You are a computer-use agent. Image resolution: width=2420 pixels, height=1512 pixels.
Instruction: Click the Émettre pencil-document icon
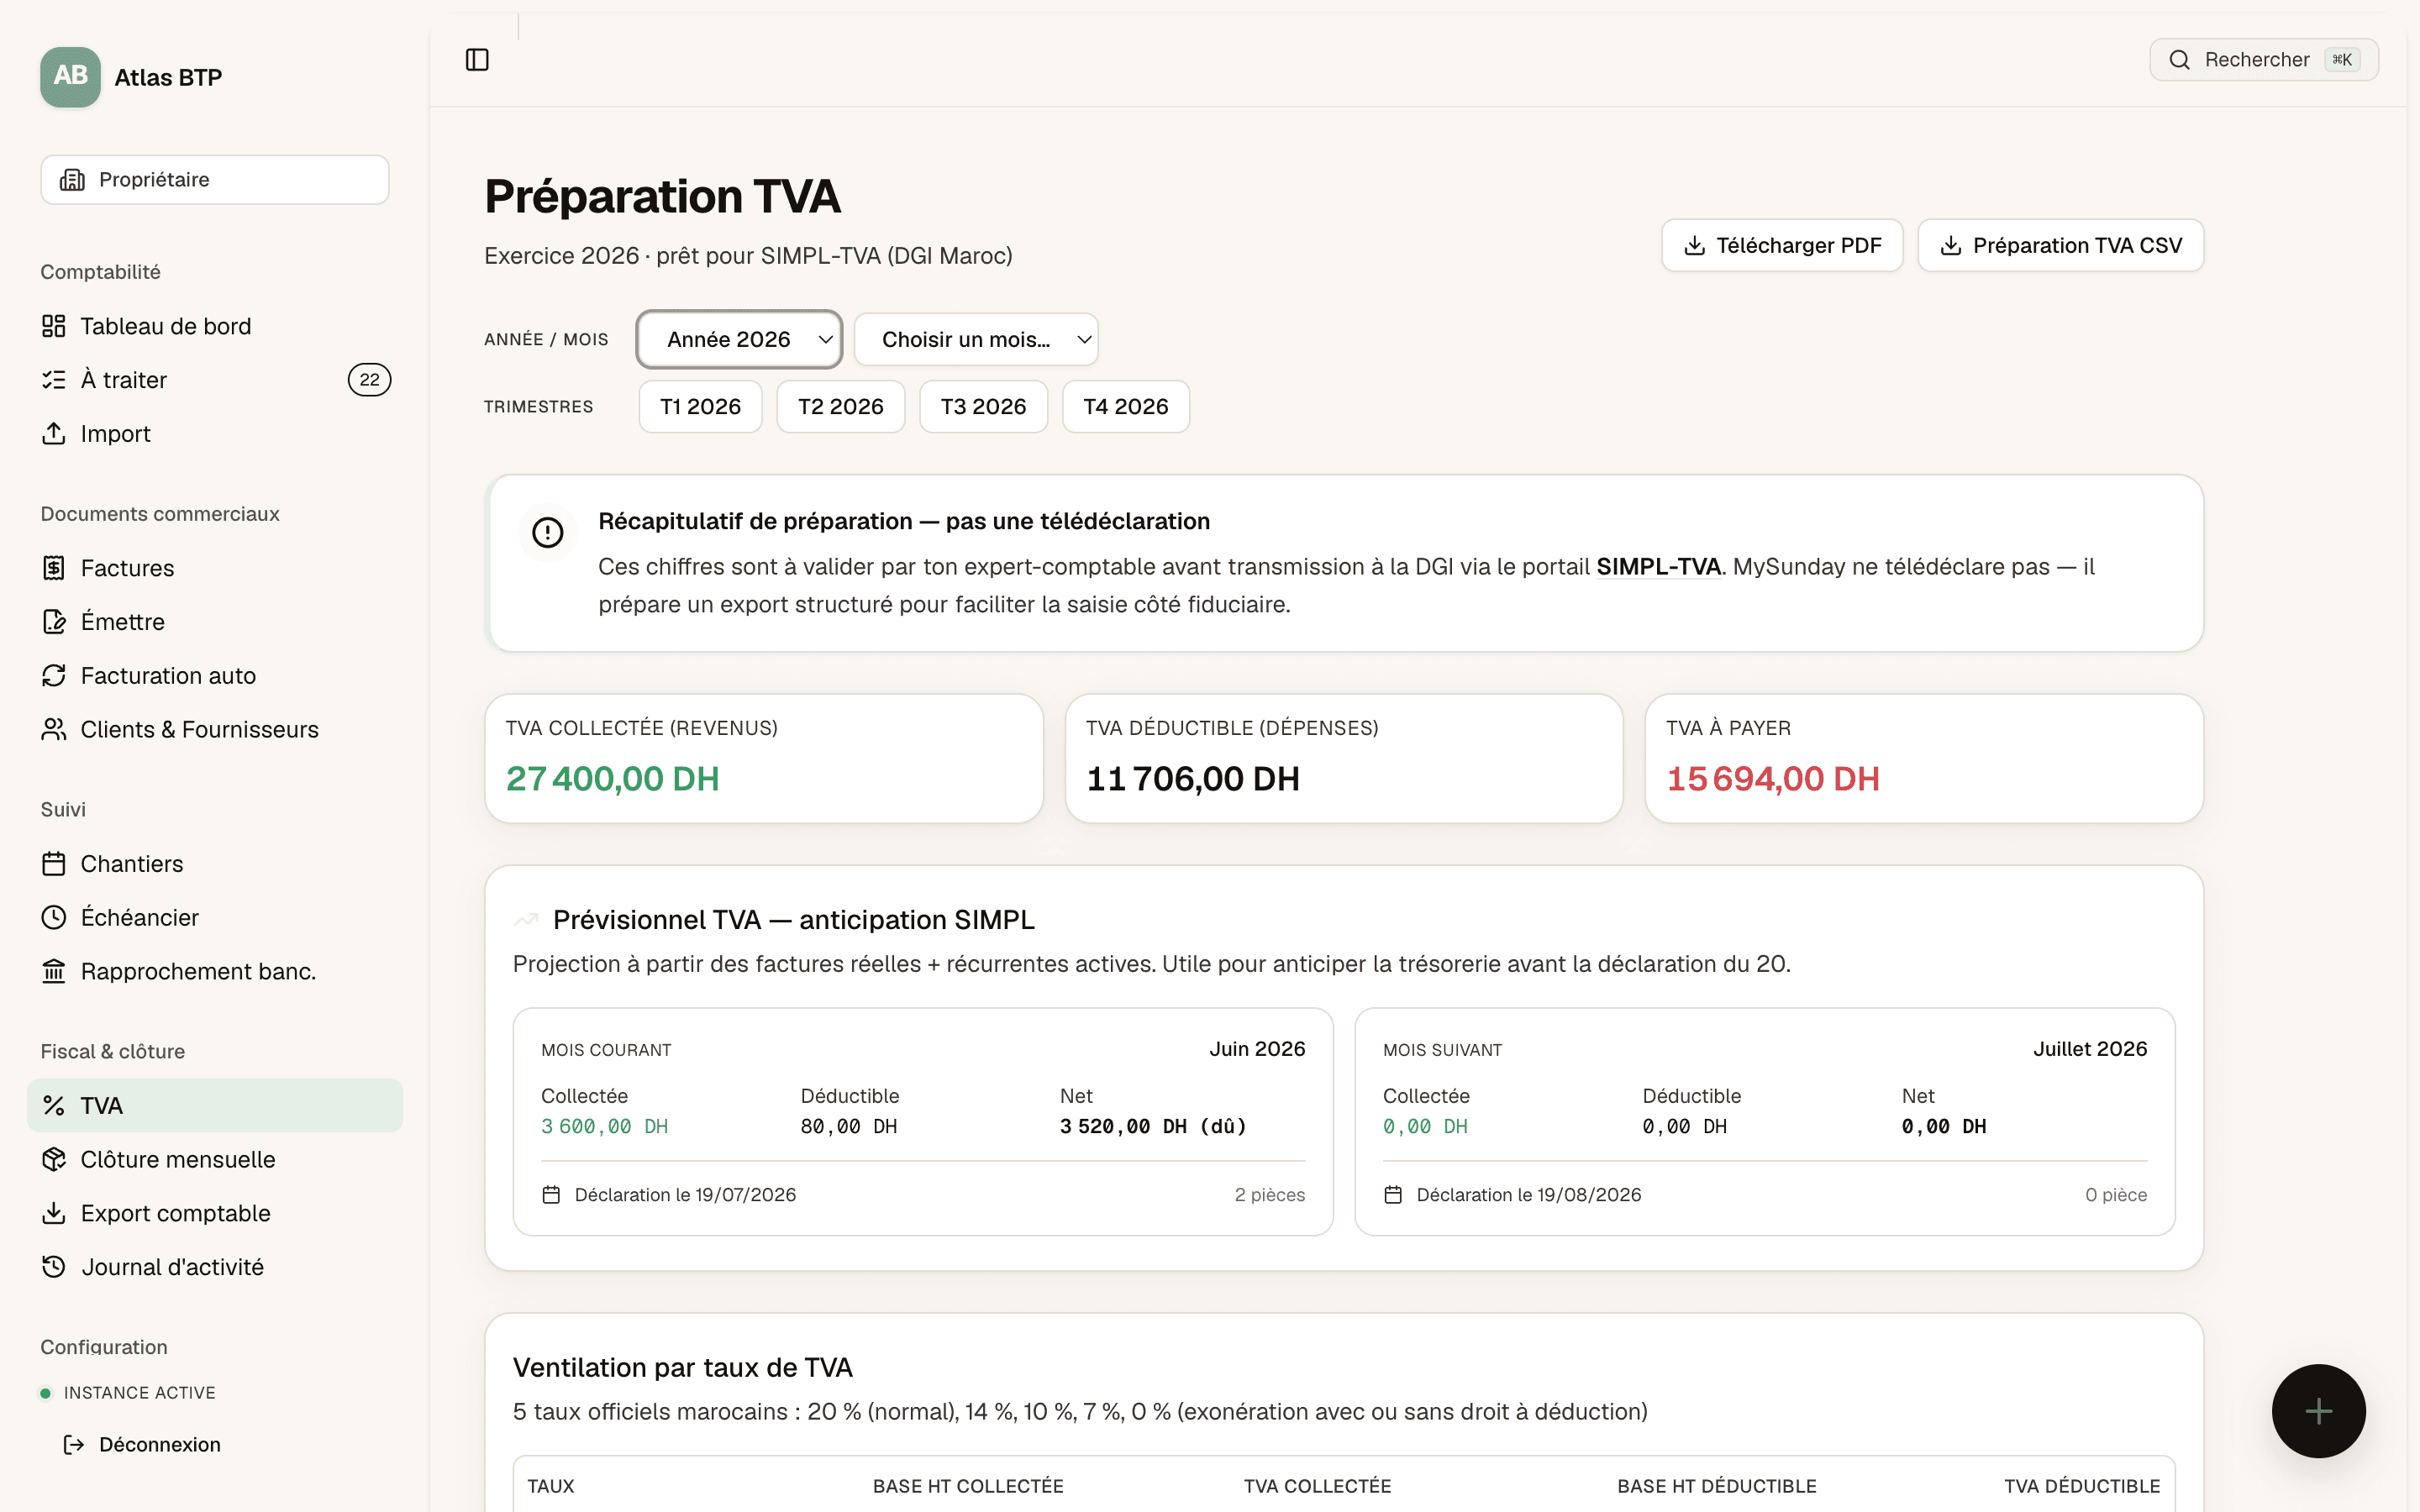click(54, 622)
